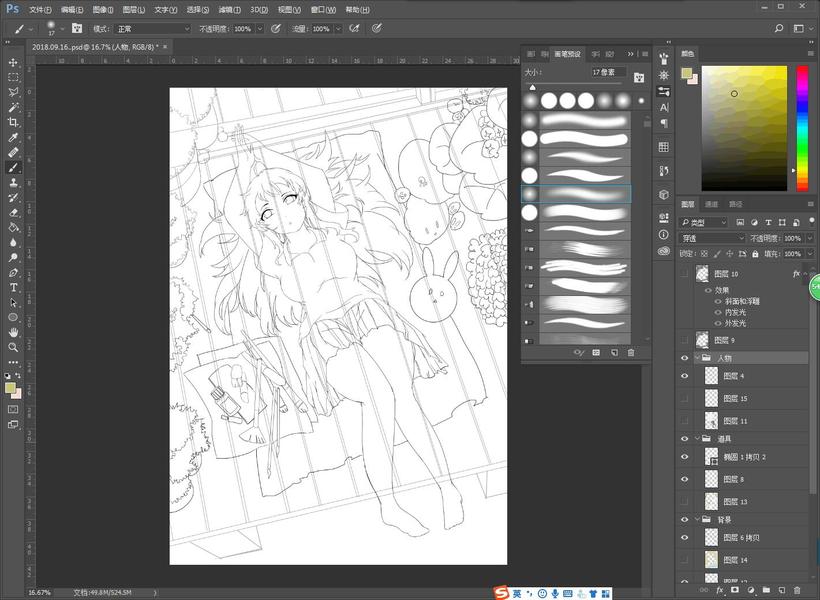
Task: Click the foreground color swatch in toolbox
Action: coord(10,388)
